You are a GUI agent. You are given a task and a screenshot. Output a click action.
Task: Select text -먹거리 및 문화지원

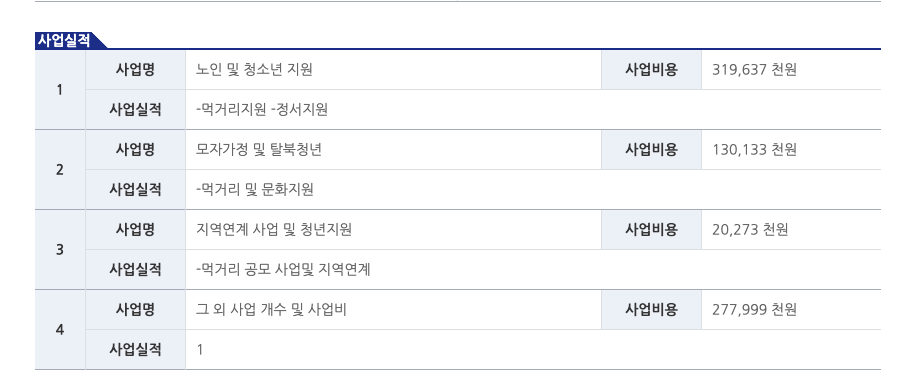click(255, 189)
